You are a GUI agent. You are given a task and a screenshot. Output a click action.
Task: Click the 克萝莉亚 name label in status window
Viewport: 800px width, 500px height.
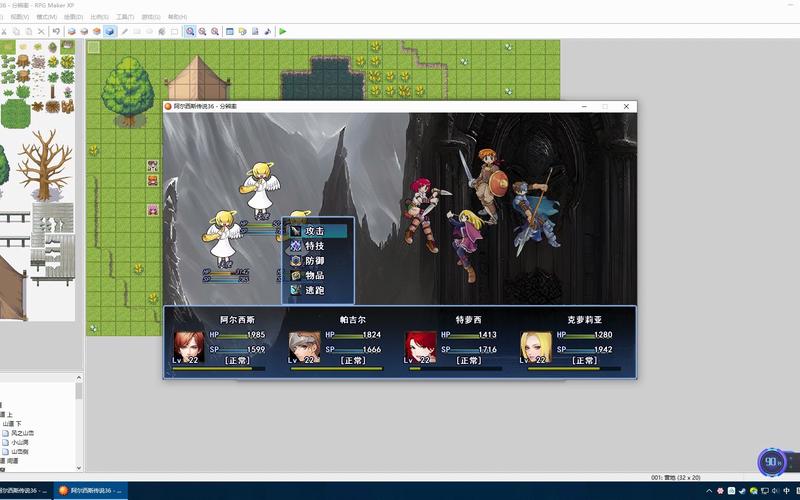(x=585, y=320)
